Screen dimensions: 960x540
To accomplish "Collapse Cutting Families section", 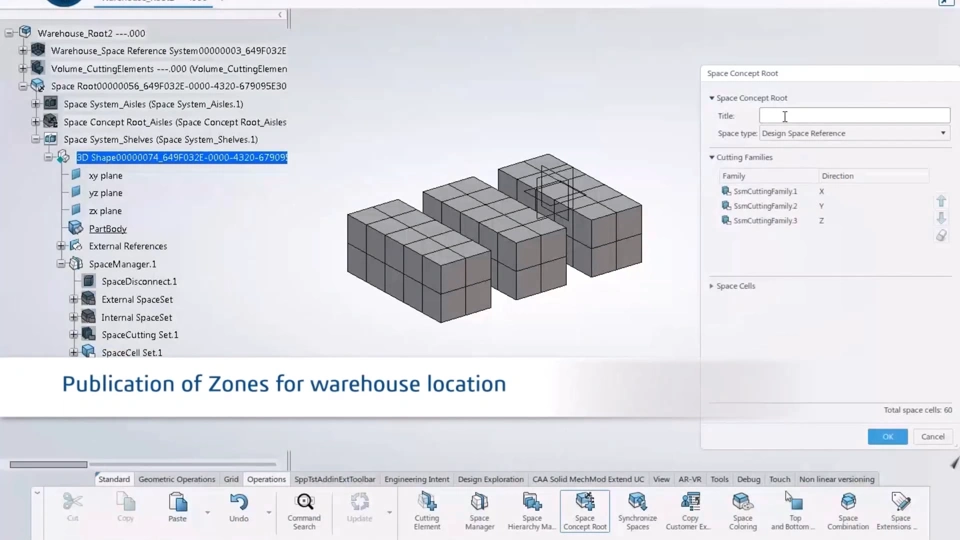I will [x=711, y=157].
